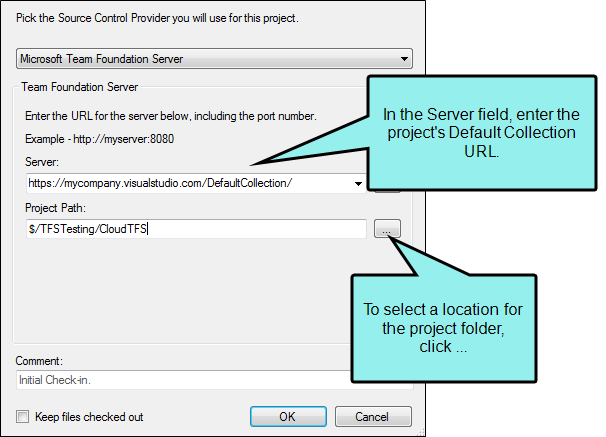Click the OK button

tap(288, 417)
